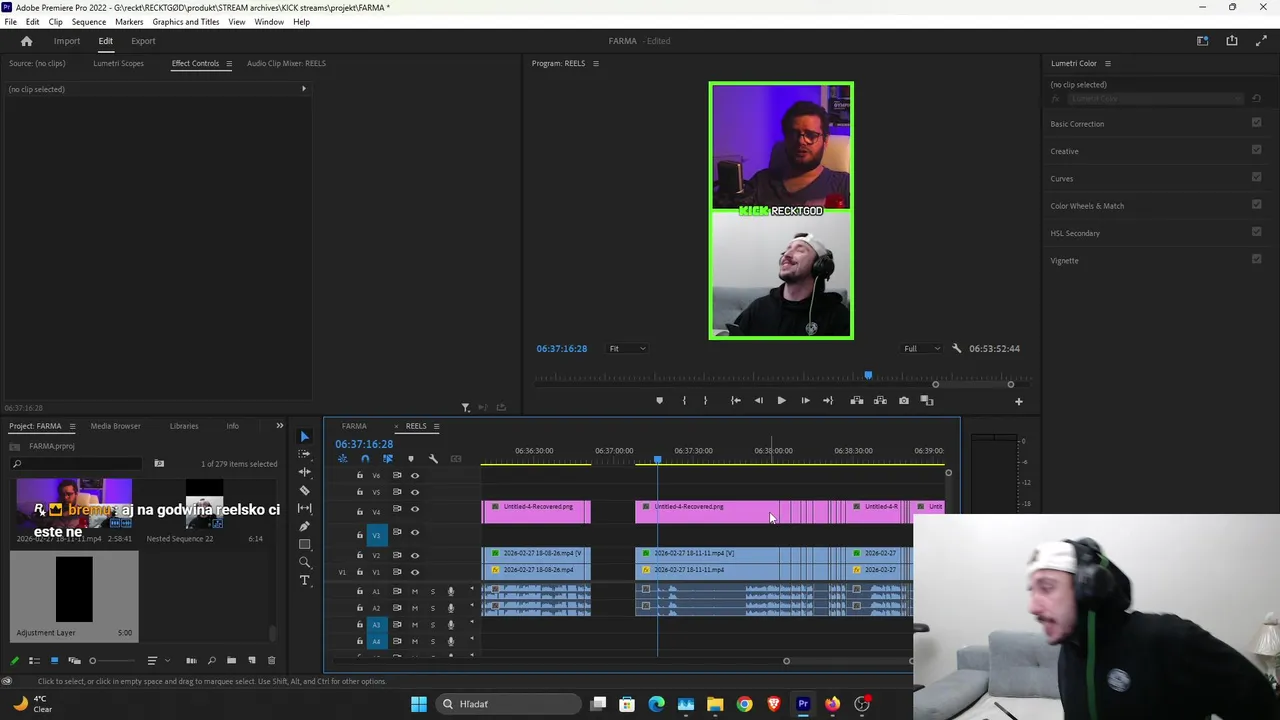Click the New Item icon in Project panel
Screen dimensions: 1280x720
[x=252, y=660]
